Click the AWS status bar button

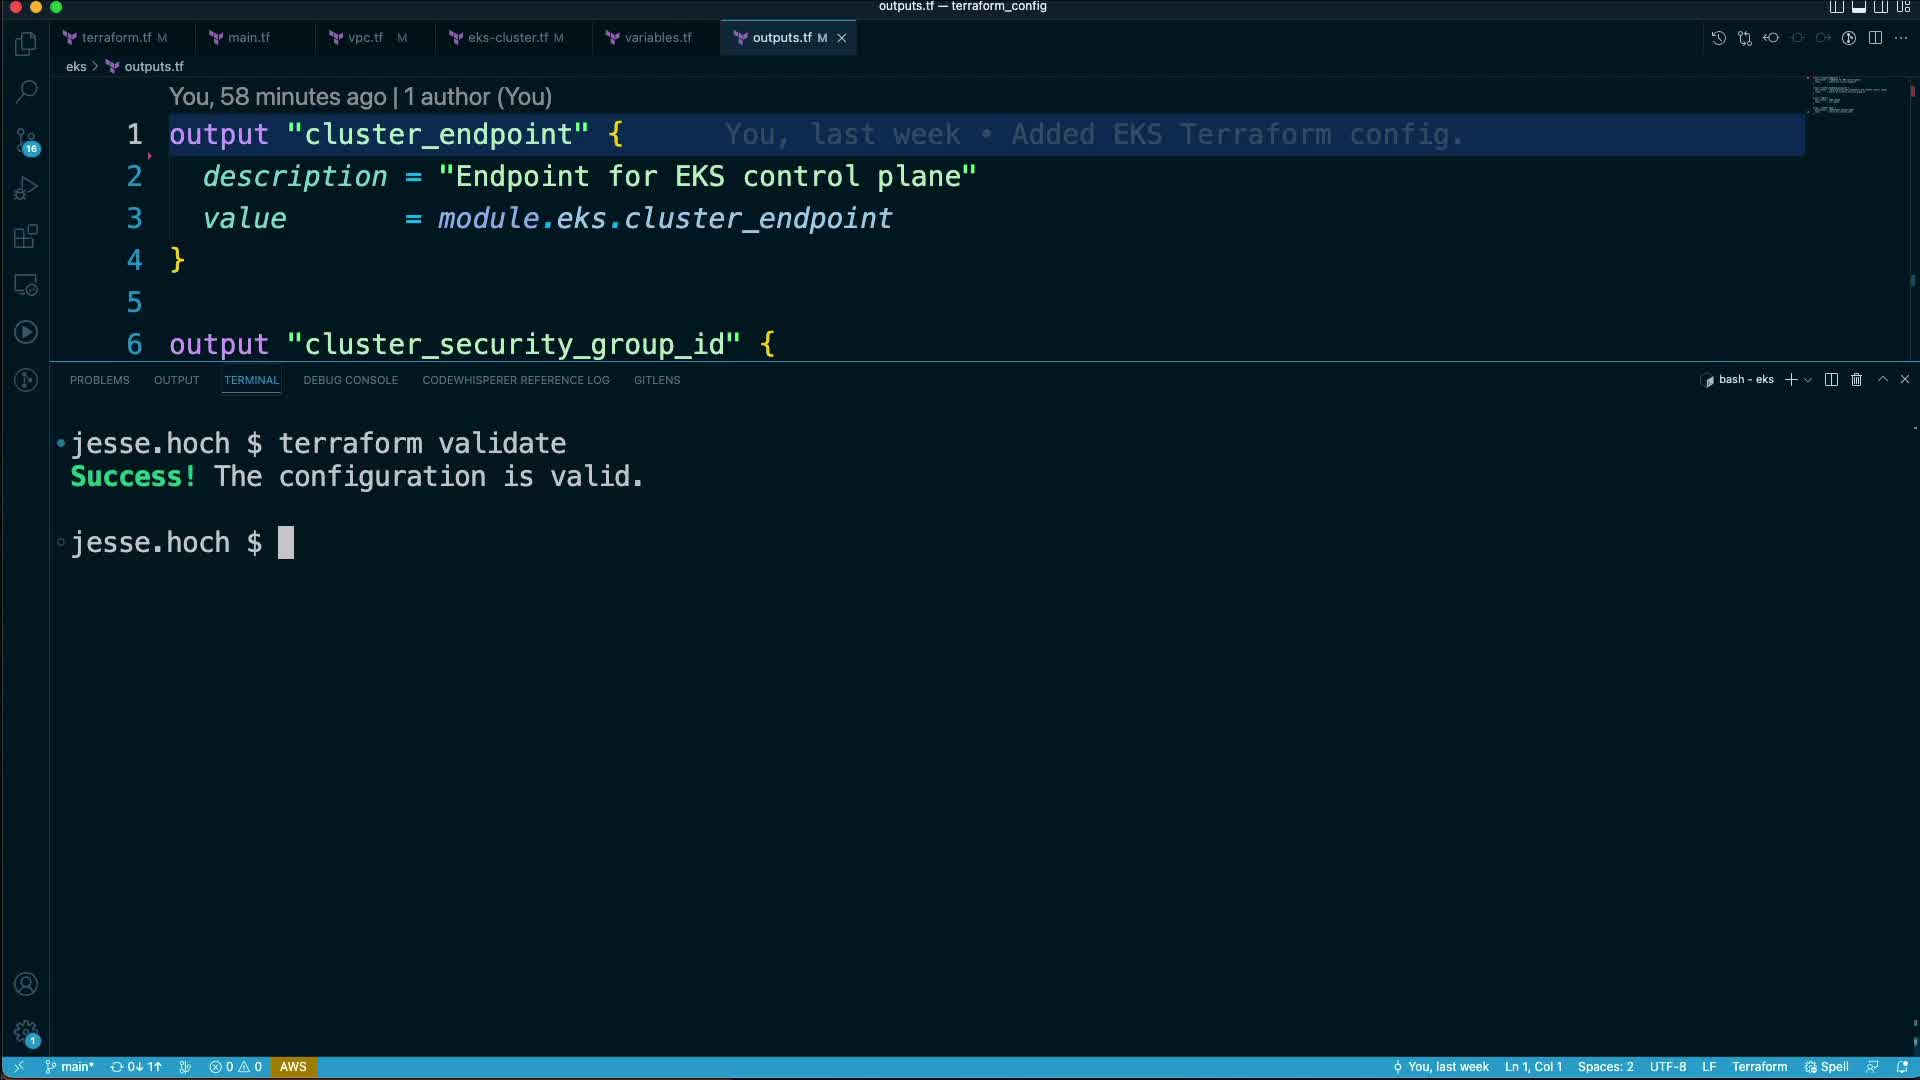293,1067
